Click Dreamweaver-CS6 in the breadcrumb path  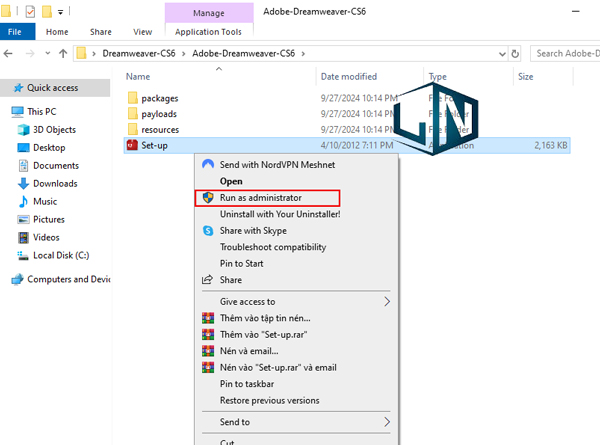click(x=139, y=53)
